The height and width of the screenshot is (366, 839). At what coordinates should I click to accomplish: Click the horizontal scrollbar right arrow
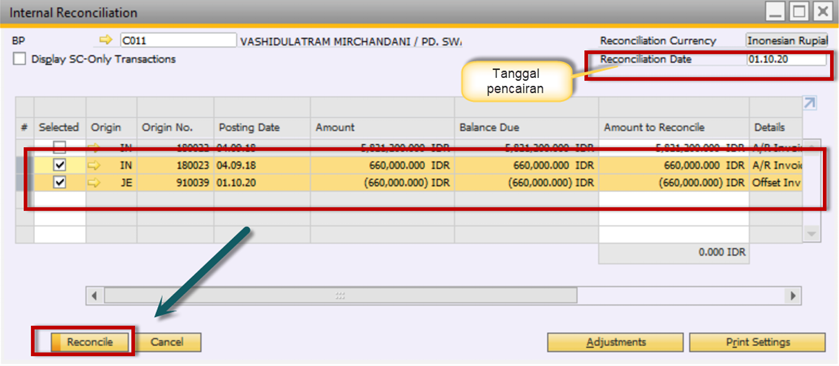[x=793, y=295]
